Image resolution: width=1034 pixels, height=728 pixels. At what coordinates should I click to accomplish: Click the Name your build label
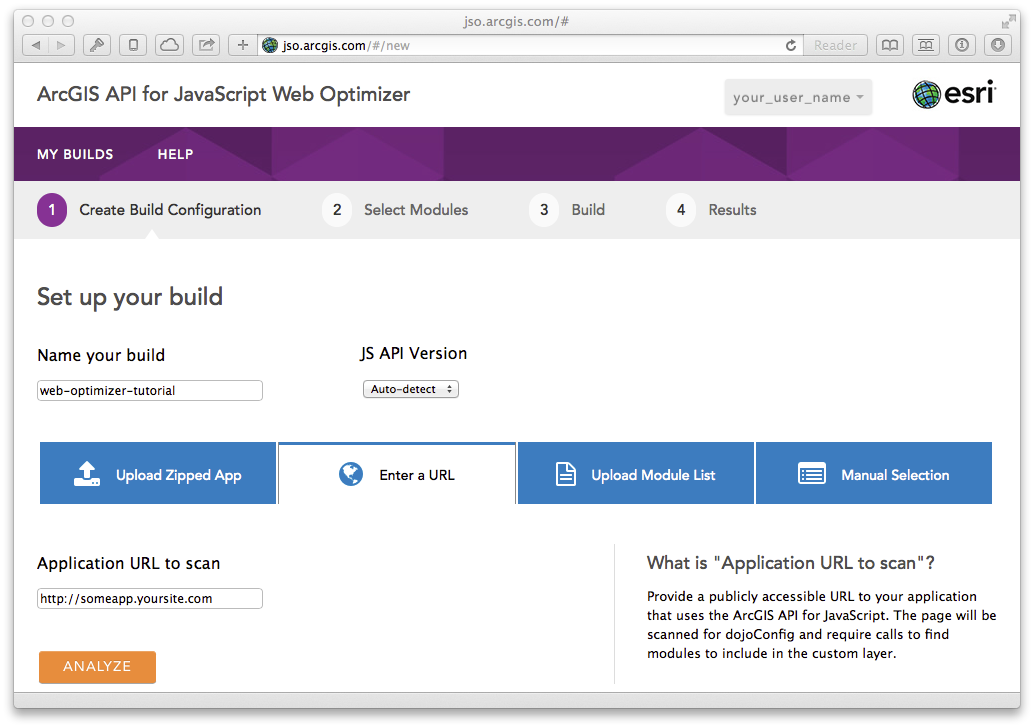pyautogui.click(x=101, y=355)
